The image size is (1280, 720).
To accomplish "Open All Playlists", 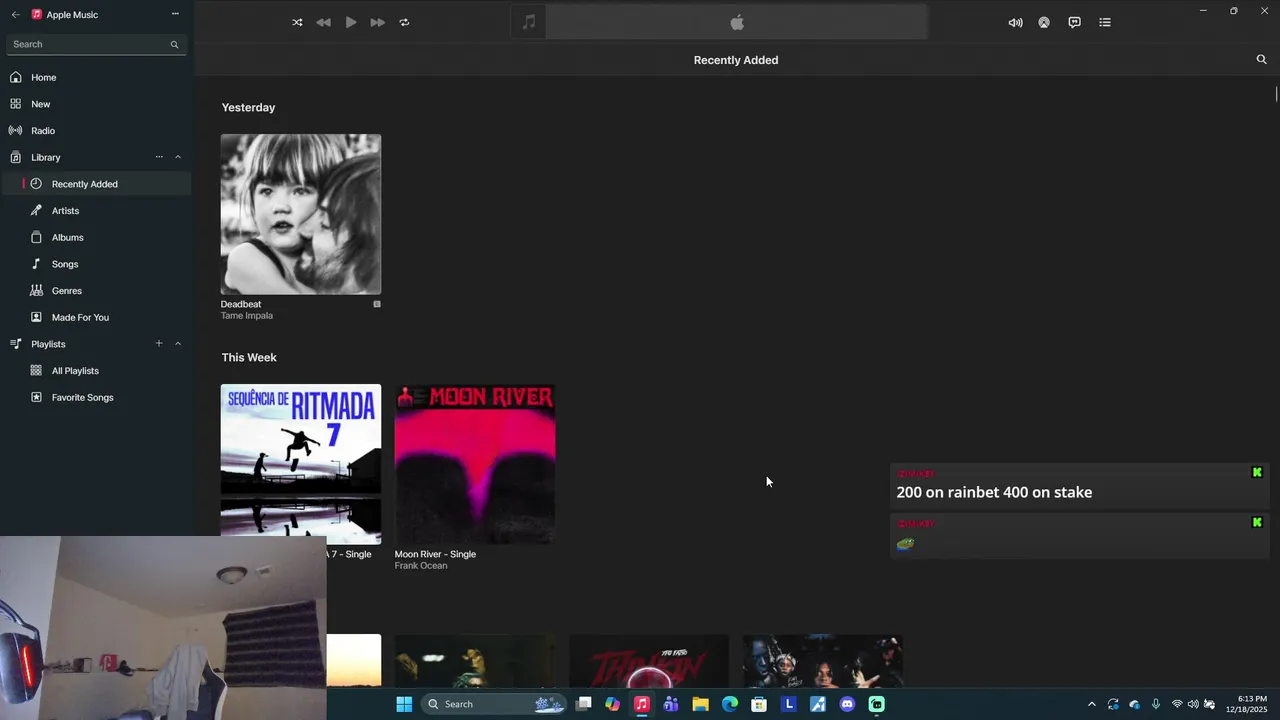I will tap(96, 371).
